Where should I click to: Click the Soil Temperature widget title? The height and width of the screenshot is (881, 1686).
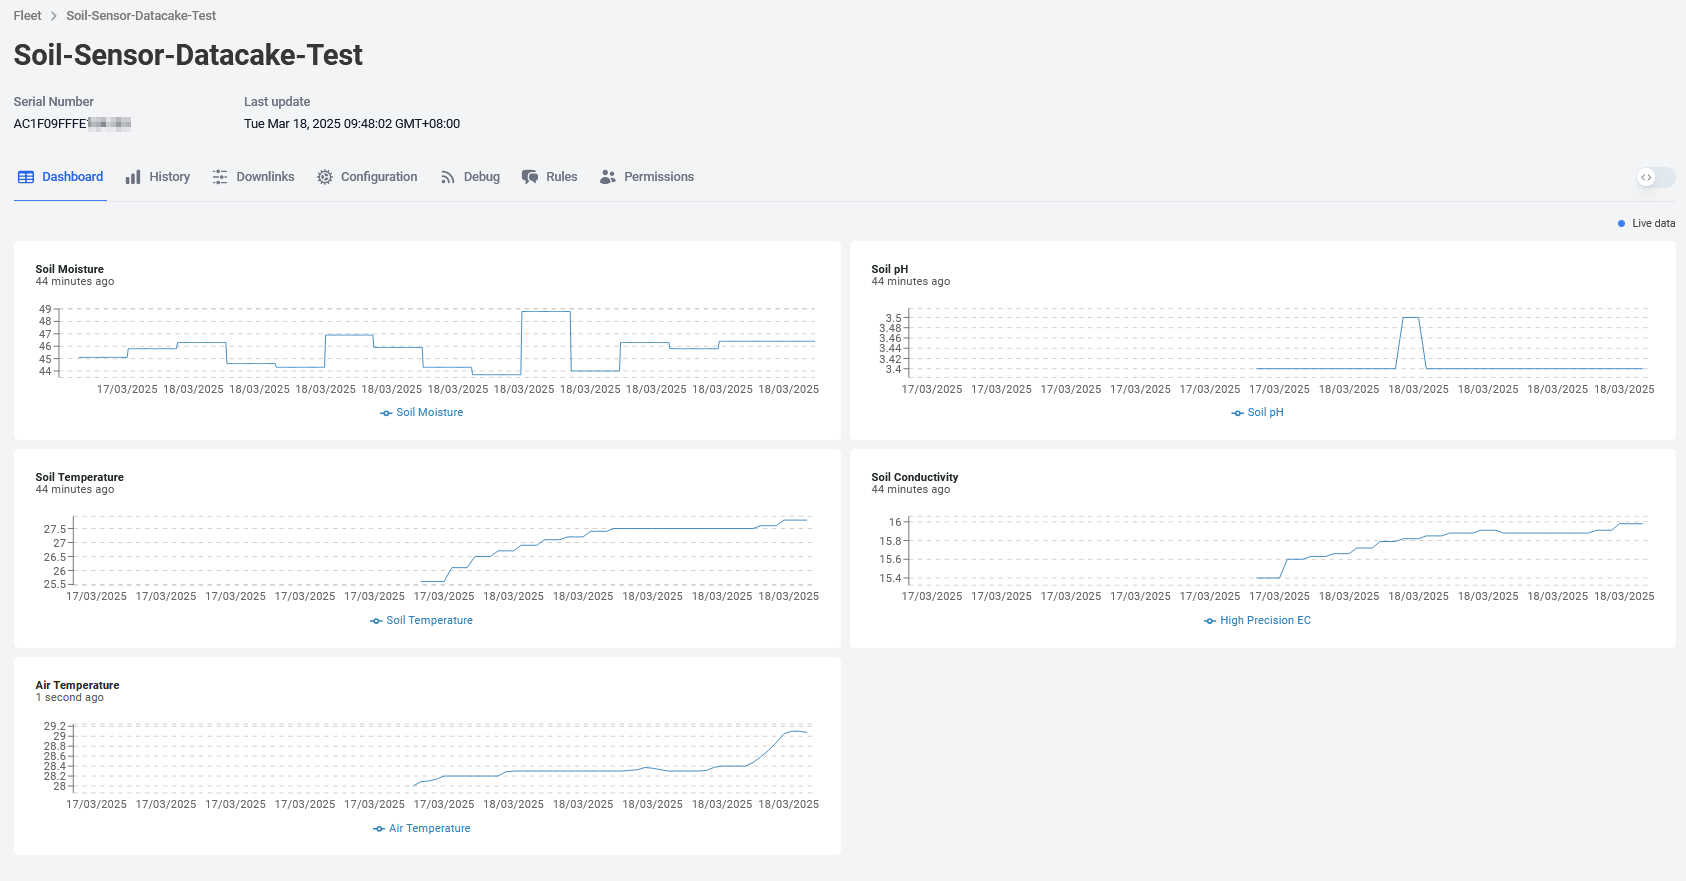[x=79, y=477]
